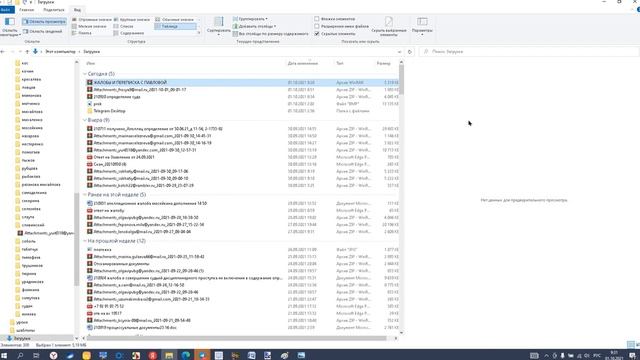Open the Параметры options button

point(422,27)
